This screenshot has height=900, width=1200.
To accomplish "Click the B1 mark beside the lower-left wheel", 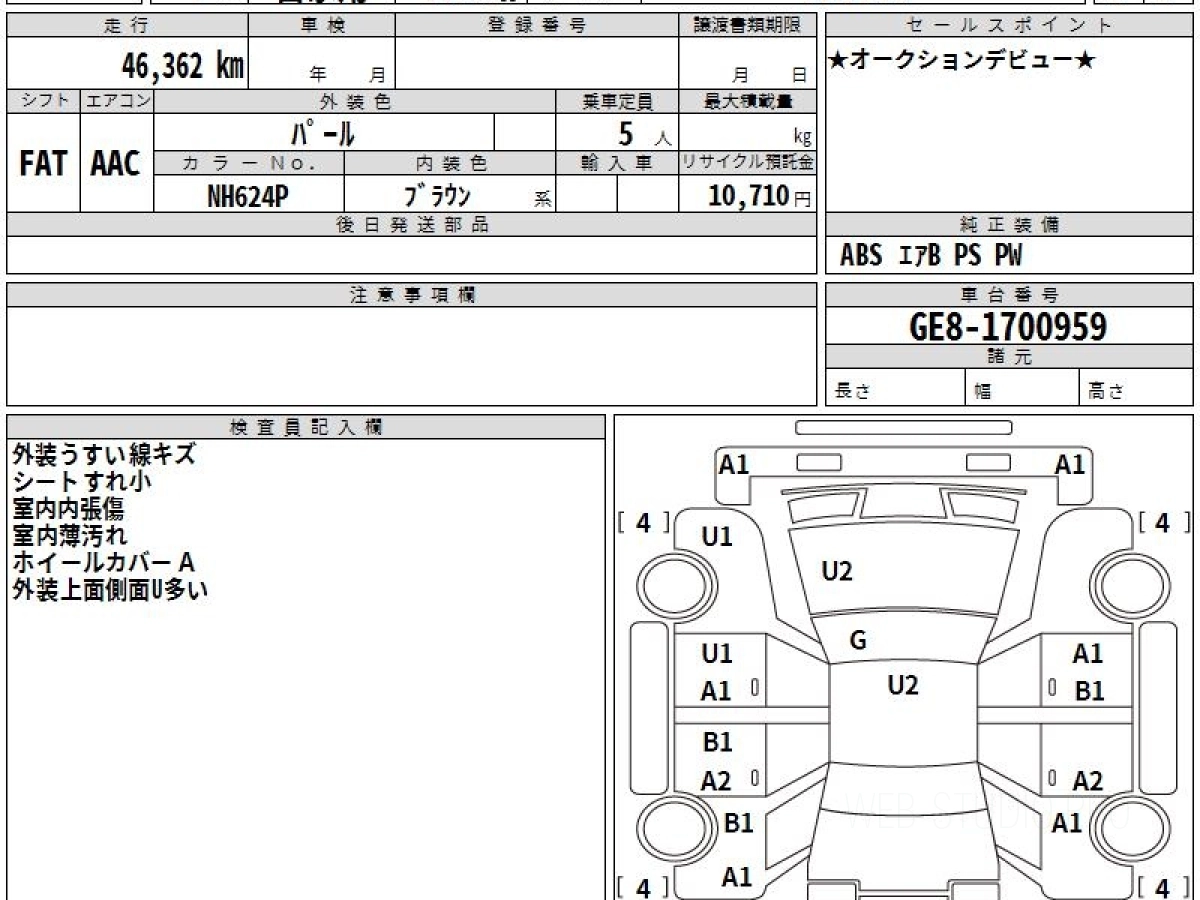I will (738, 823).
